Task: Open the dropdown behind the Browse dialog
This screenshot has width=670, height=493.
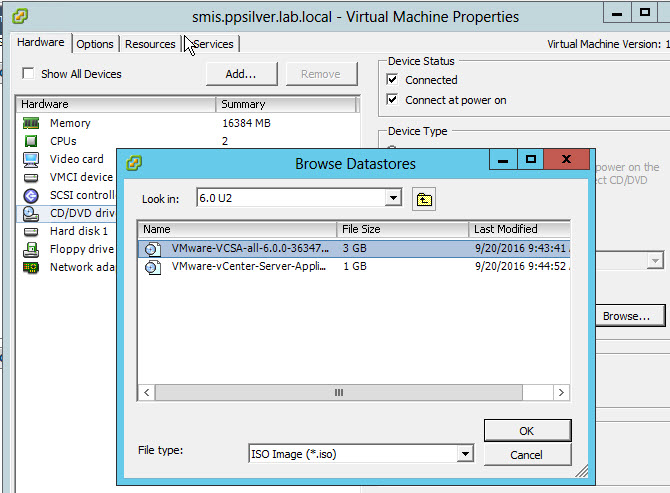Action: click(655, 260)
